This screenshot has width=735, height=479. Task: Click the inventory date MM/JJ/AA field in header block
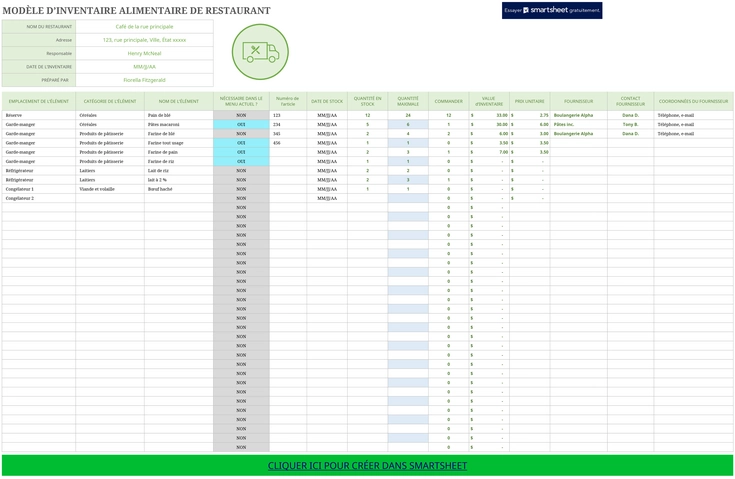144,67
